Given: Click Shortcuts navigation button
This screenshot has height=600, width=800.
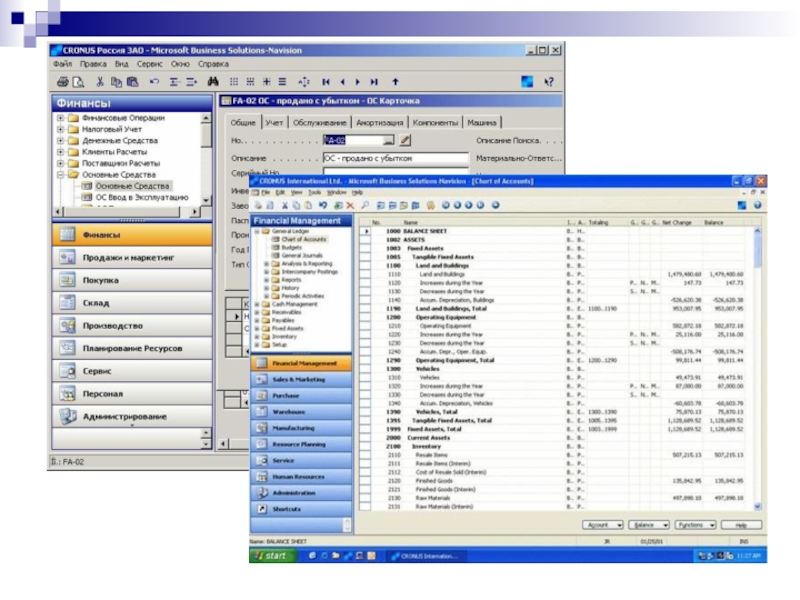Looking at the screenshot, I should pyautogui.click(x=301, y=509).
